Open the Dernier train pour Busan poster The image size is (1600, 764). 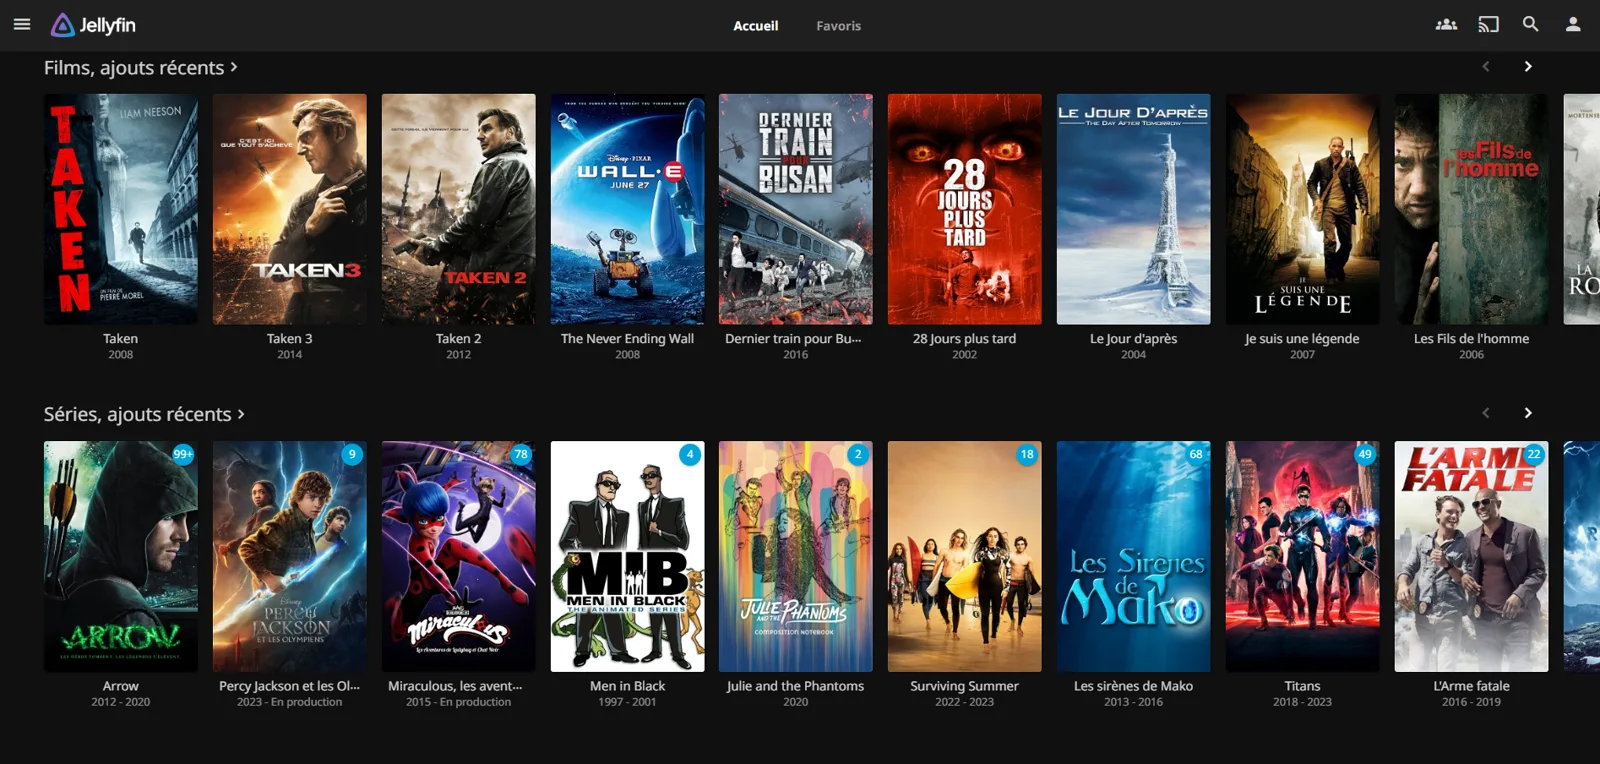(796, 209)
